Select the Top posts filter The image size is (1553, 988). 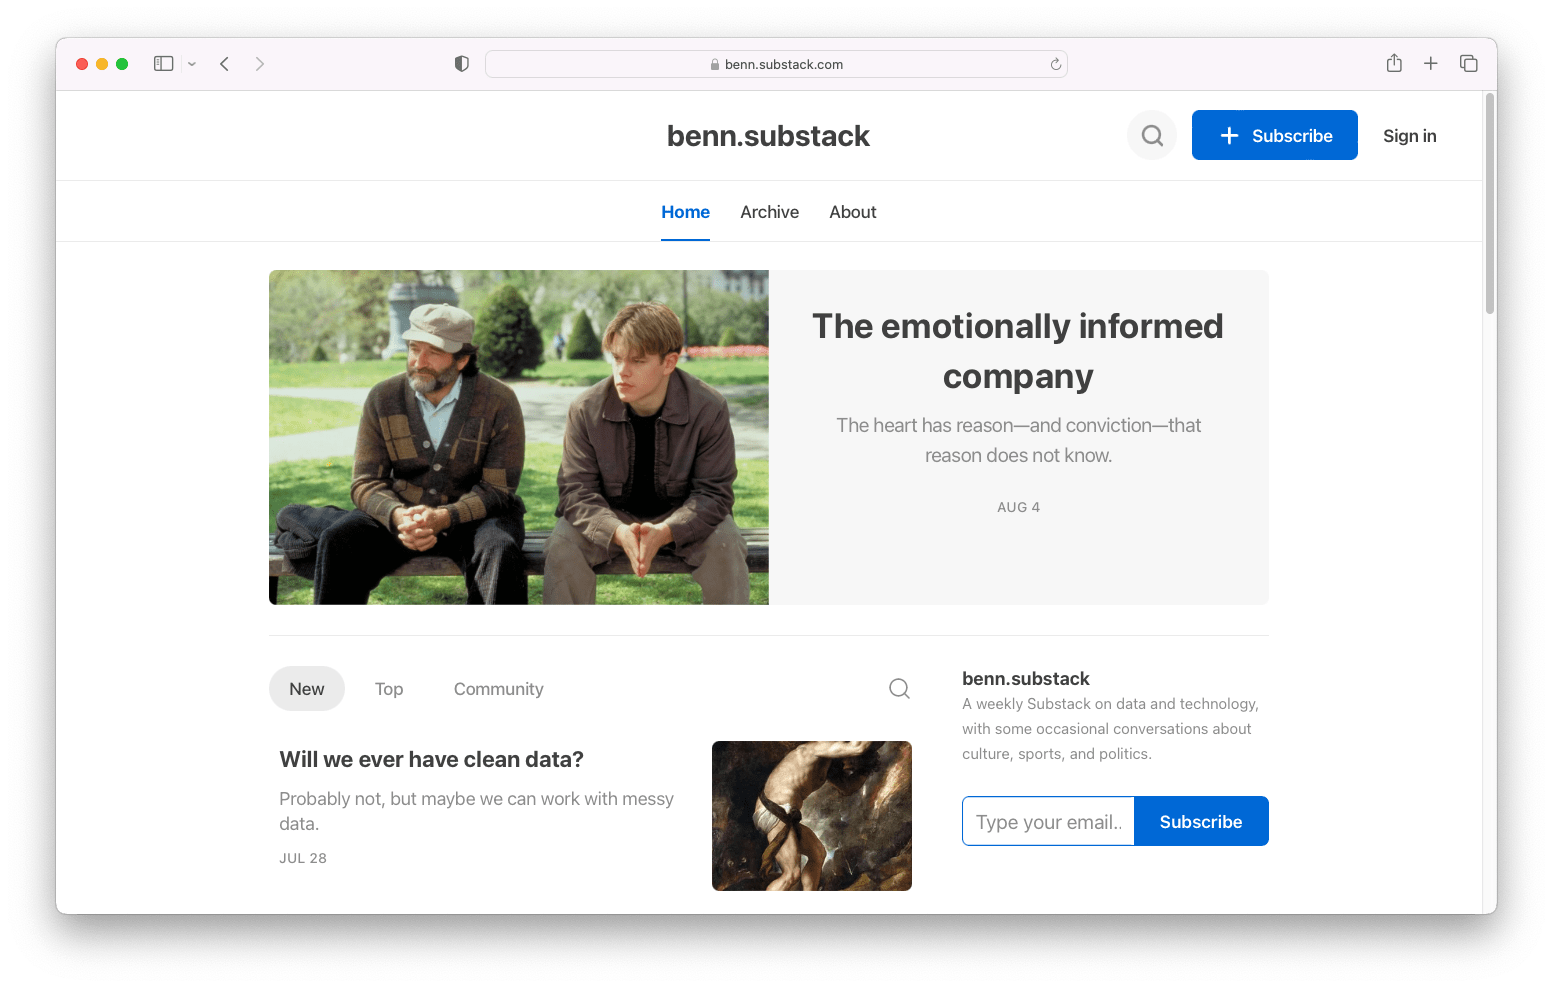tap(389, 689)
